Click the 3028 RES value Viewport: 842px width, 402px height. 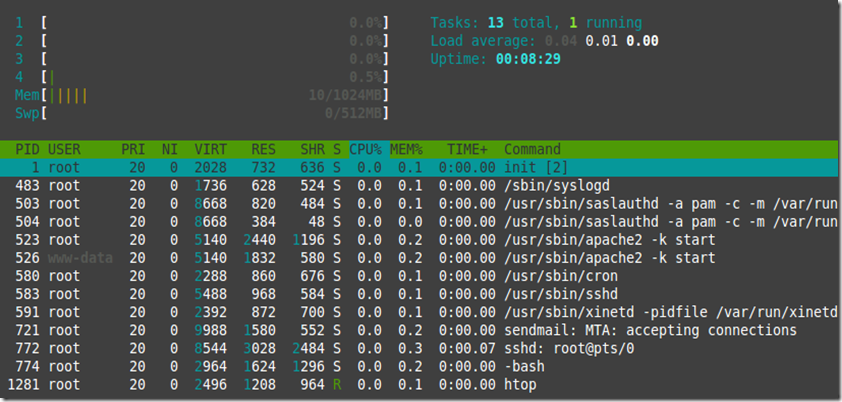click(x=259, y=349)
